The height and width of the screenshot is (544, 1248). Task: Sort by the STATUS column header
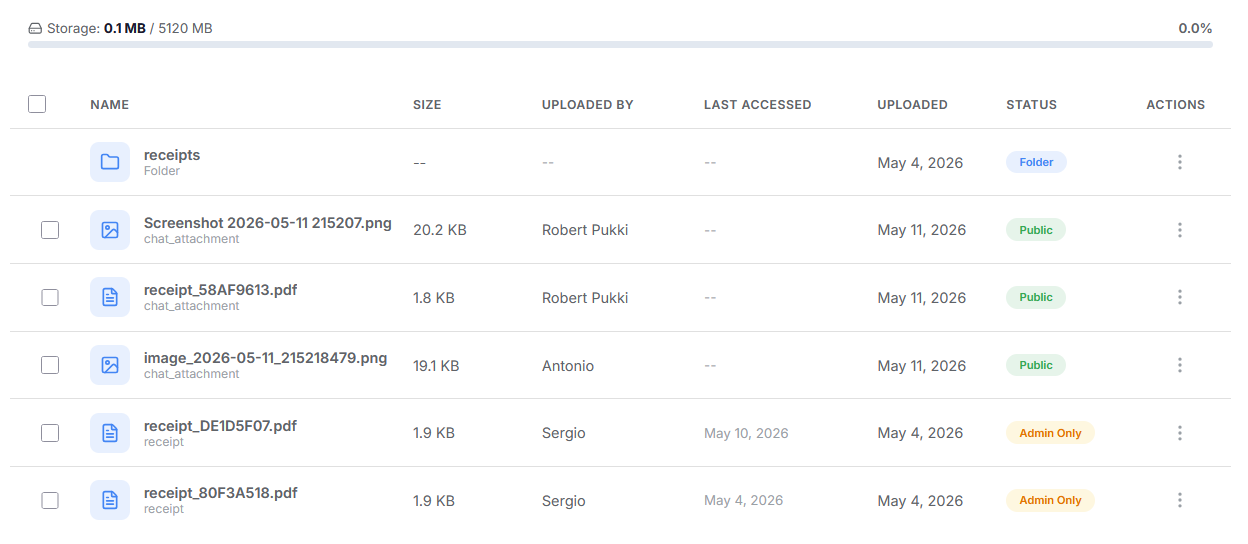1031,104
